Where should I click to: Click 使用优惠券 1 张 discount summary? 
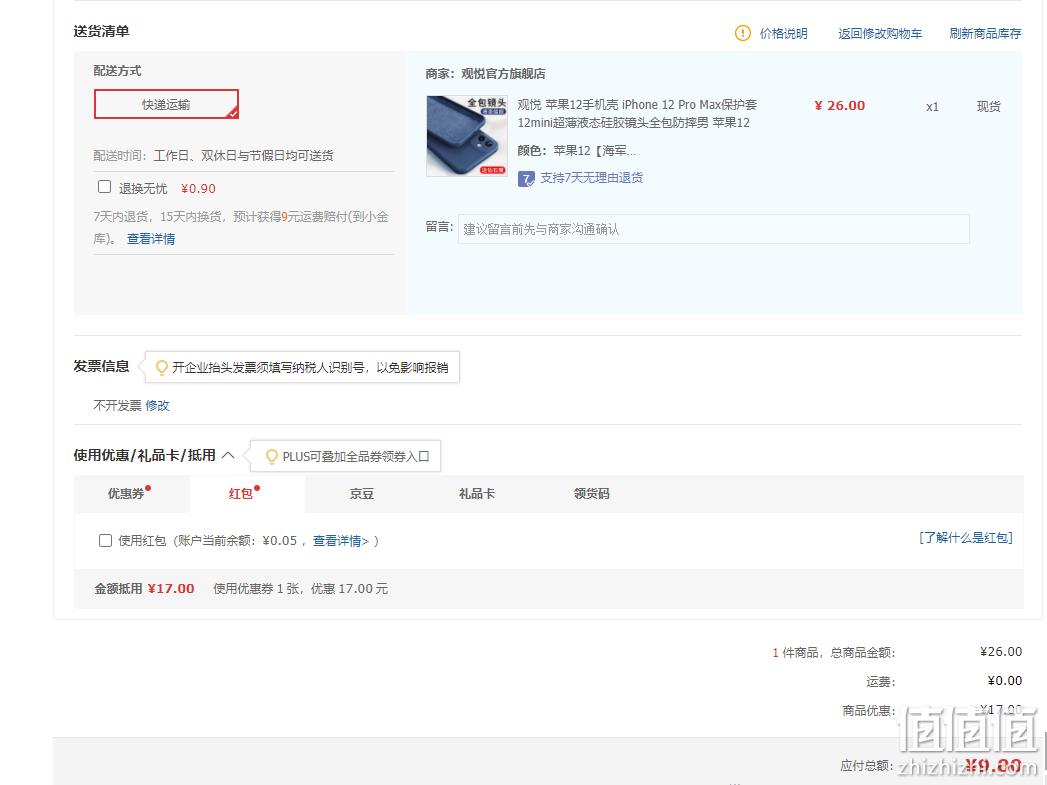pos(300,589)
